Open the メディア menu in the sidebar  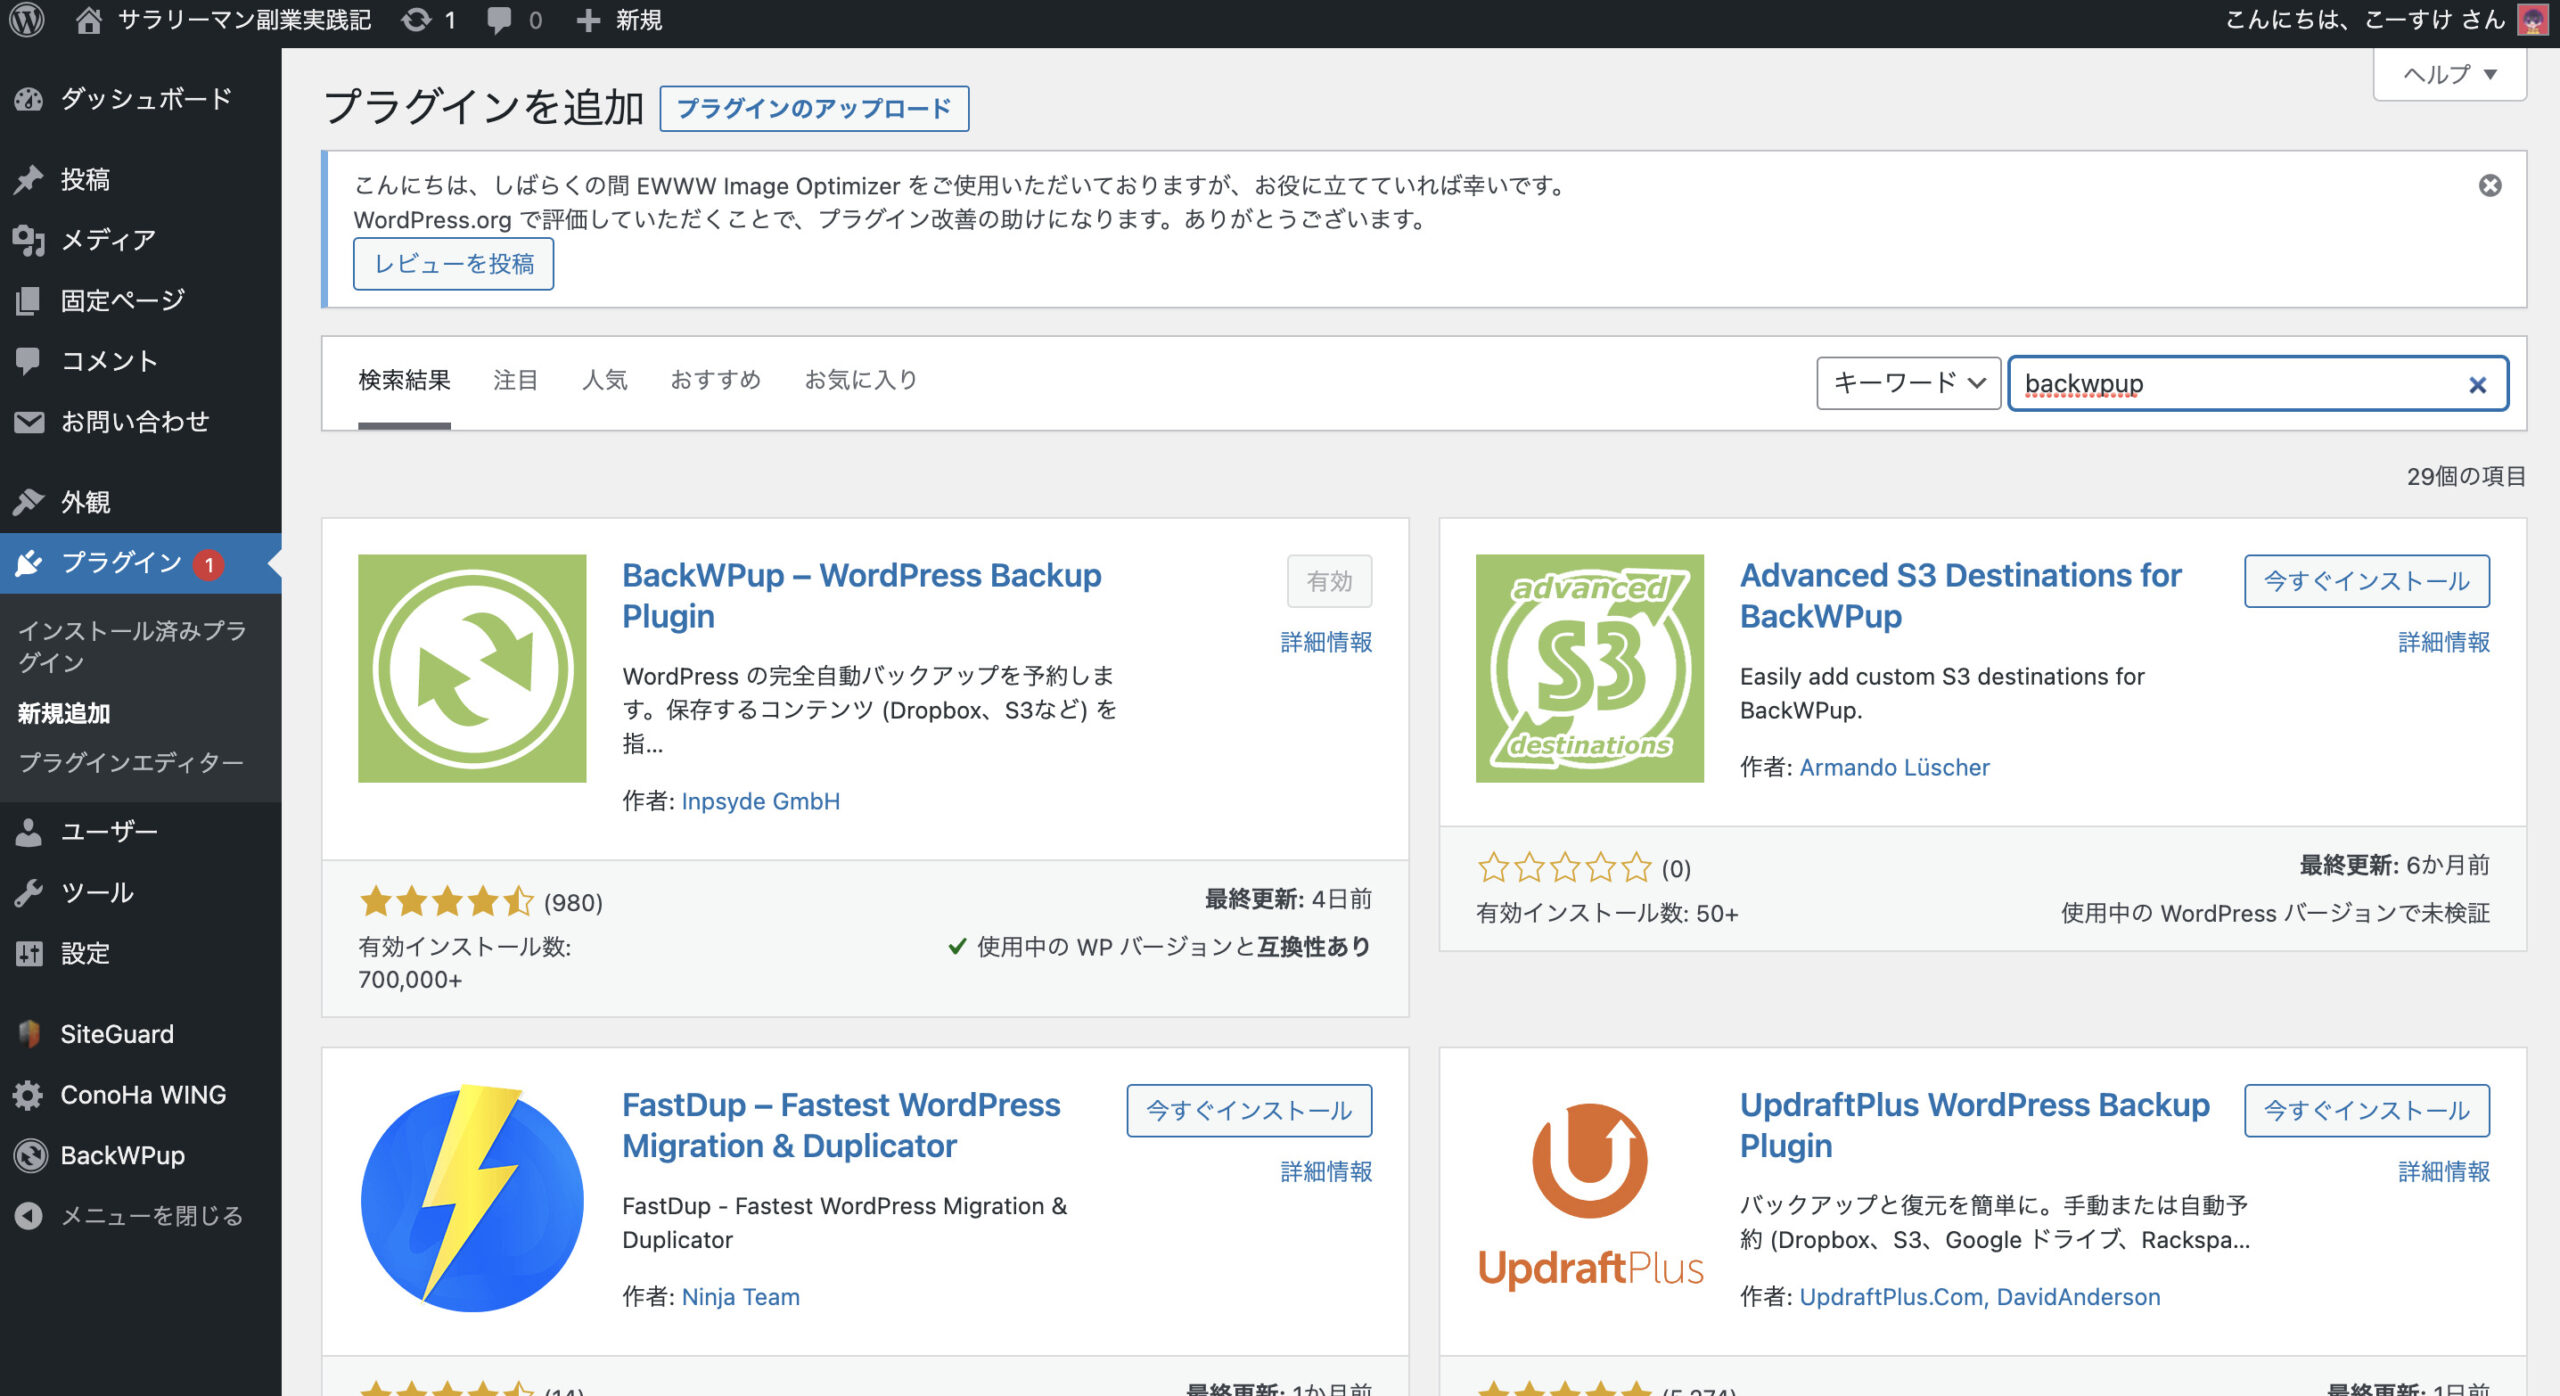(108, 240)
